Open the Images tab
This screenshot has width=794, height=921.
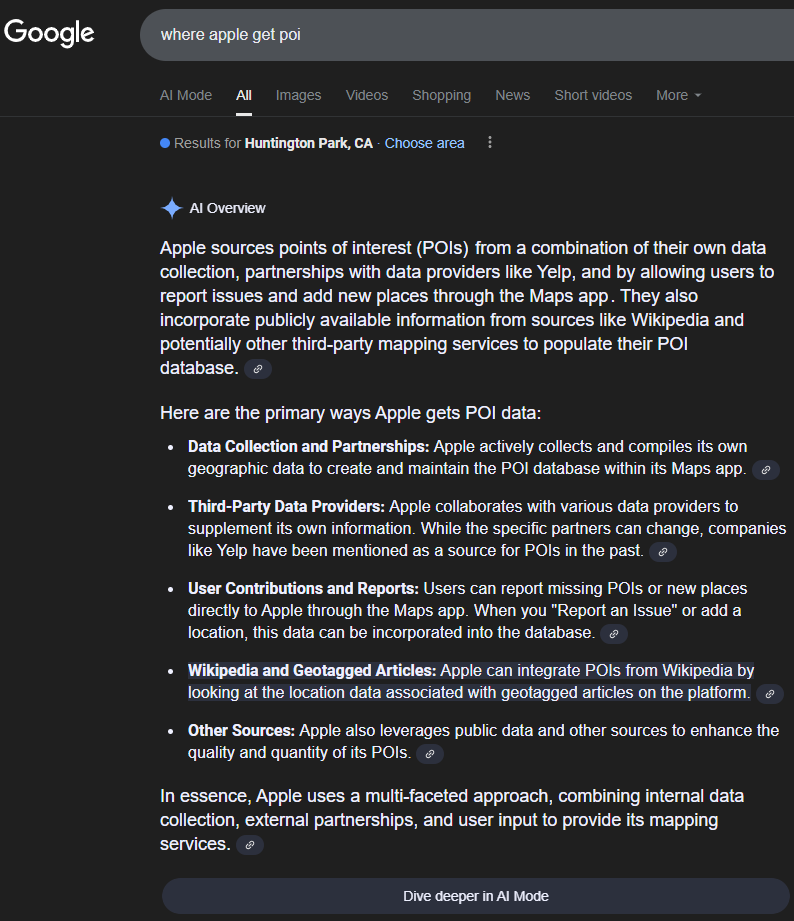(298, 95)
